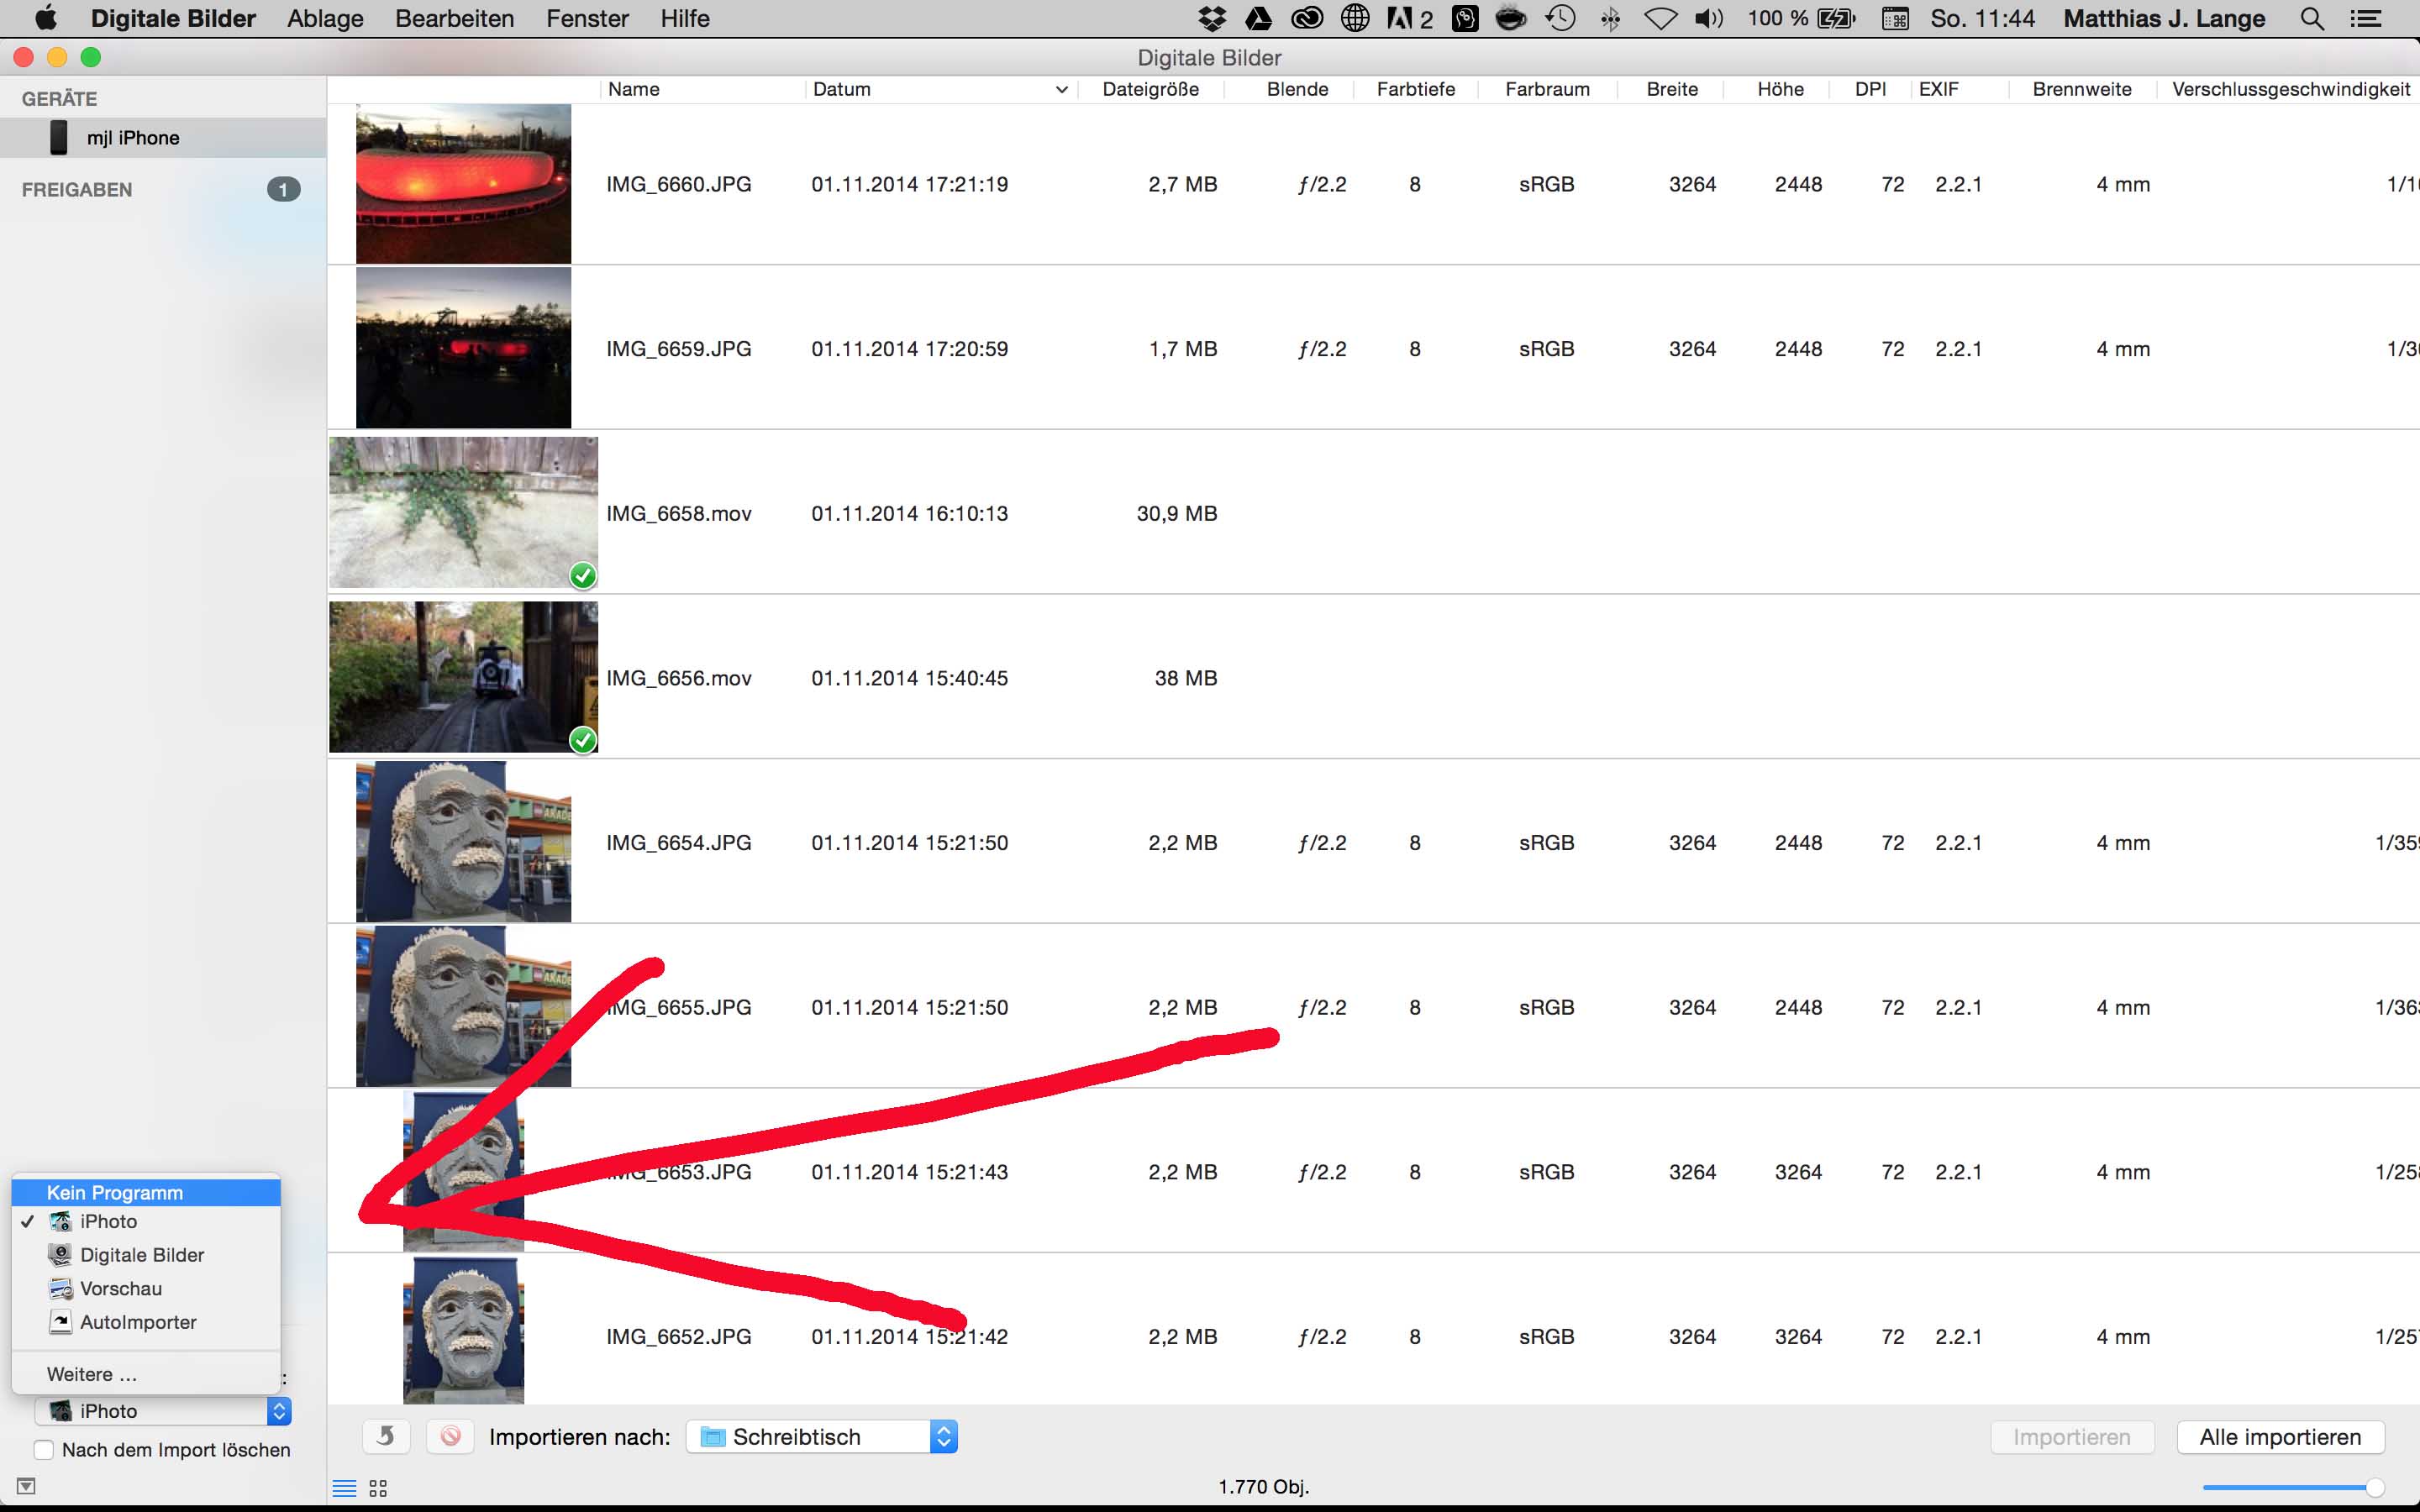Image resolution: width=2420 pixels, height=1512 pixels.
Task: Open the Ablage menu
Action: pos(325,19)
